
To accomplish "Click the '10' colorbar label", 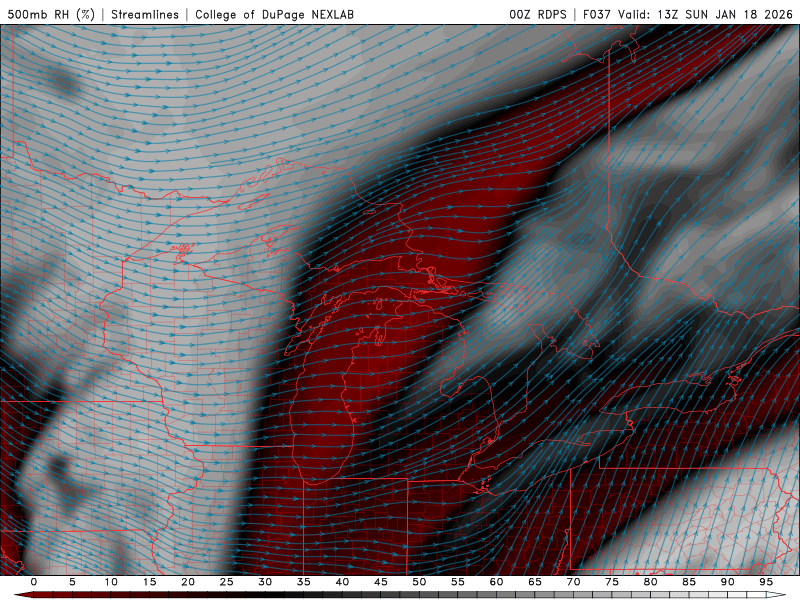I will pos(111,582).
